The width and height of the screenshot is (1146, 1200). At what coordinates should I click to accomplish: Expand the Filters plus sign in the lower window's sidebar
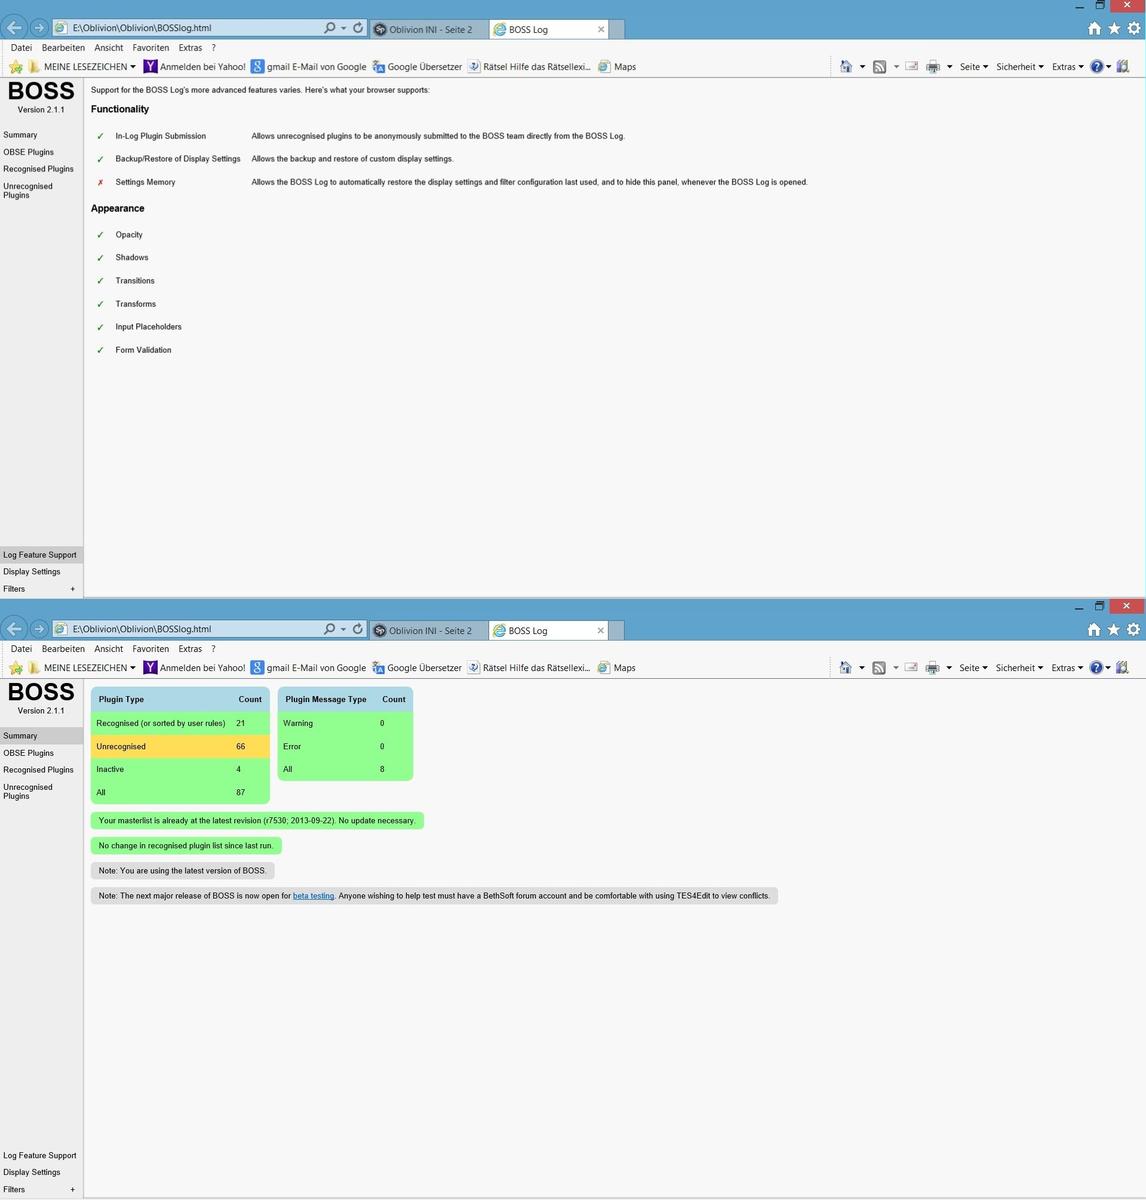tap(72, 1190)
